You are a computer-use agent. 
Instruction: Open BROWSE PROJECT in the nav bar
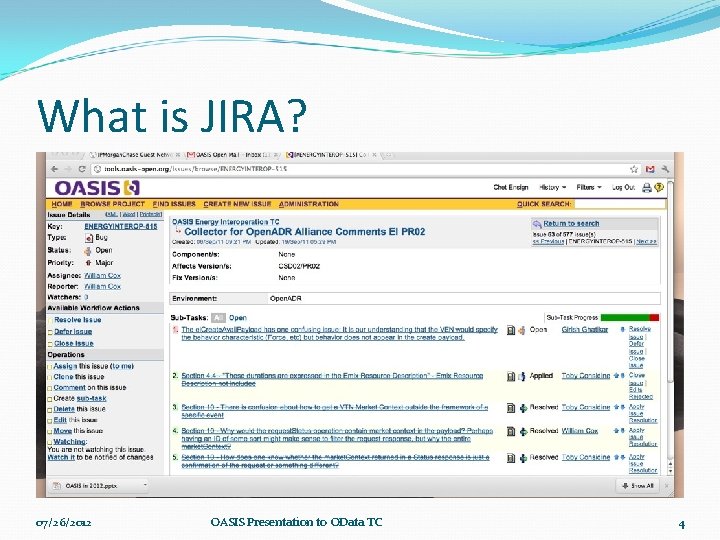click(x=112, y=204)
